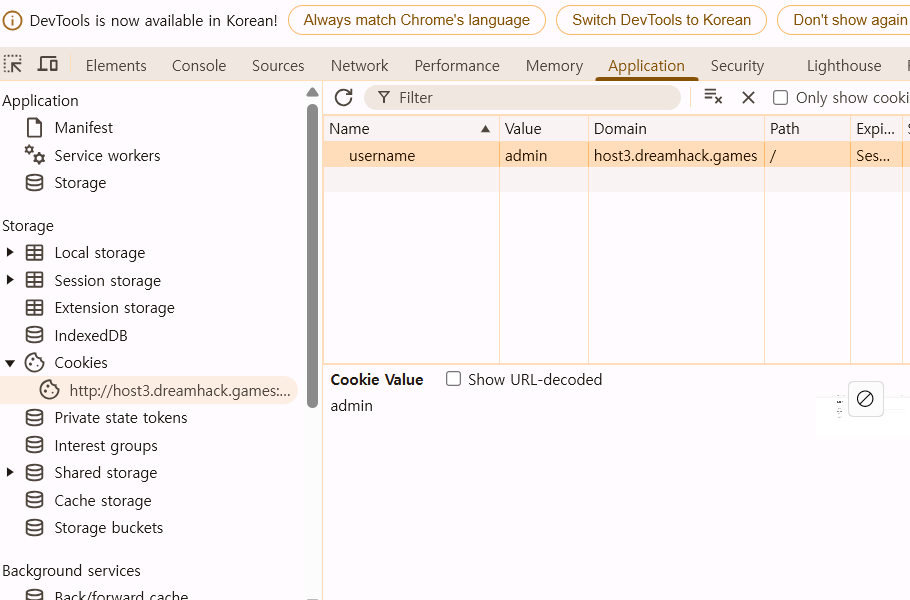Screen dimensions: 910x600
Task: Click Switch DevTools to Korean button
Action: pyautogui.click(x=661, y=20)
